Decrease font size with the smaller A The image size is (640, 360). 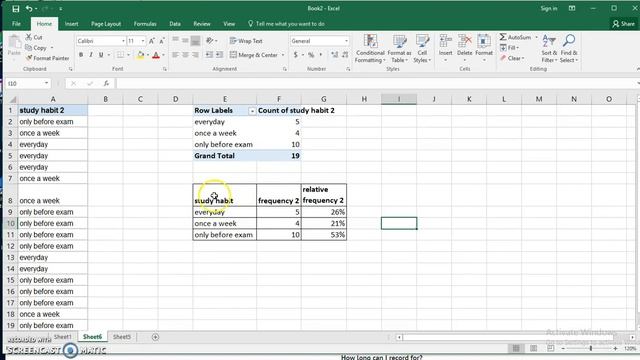click(x=162, y=41)
